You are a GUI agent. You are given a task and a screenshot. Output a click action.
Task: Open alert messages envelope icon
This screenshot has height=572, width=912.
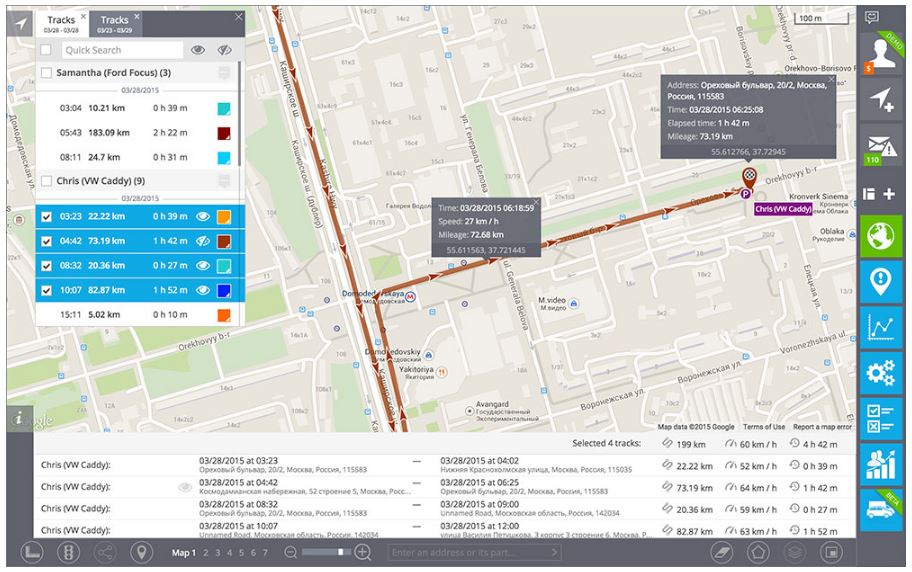coord(881,147)
